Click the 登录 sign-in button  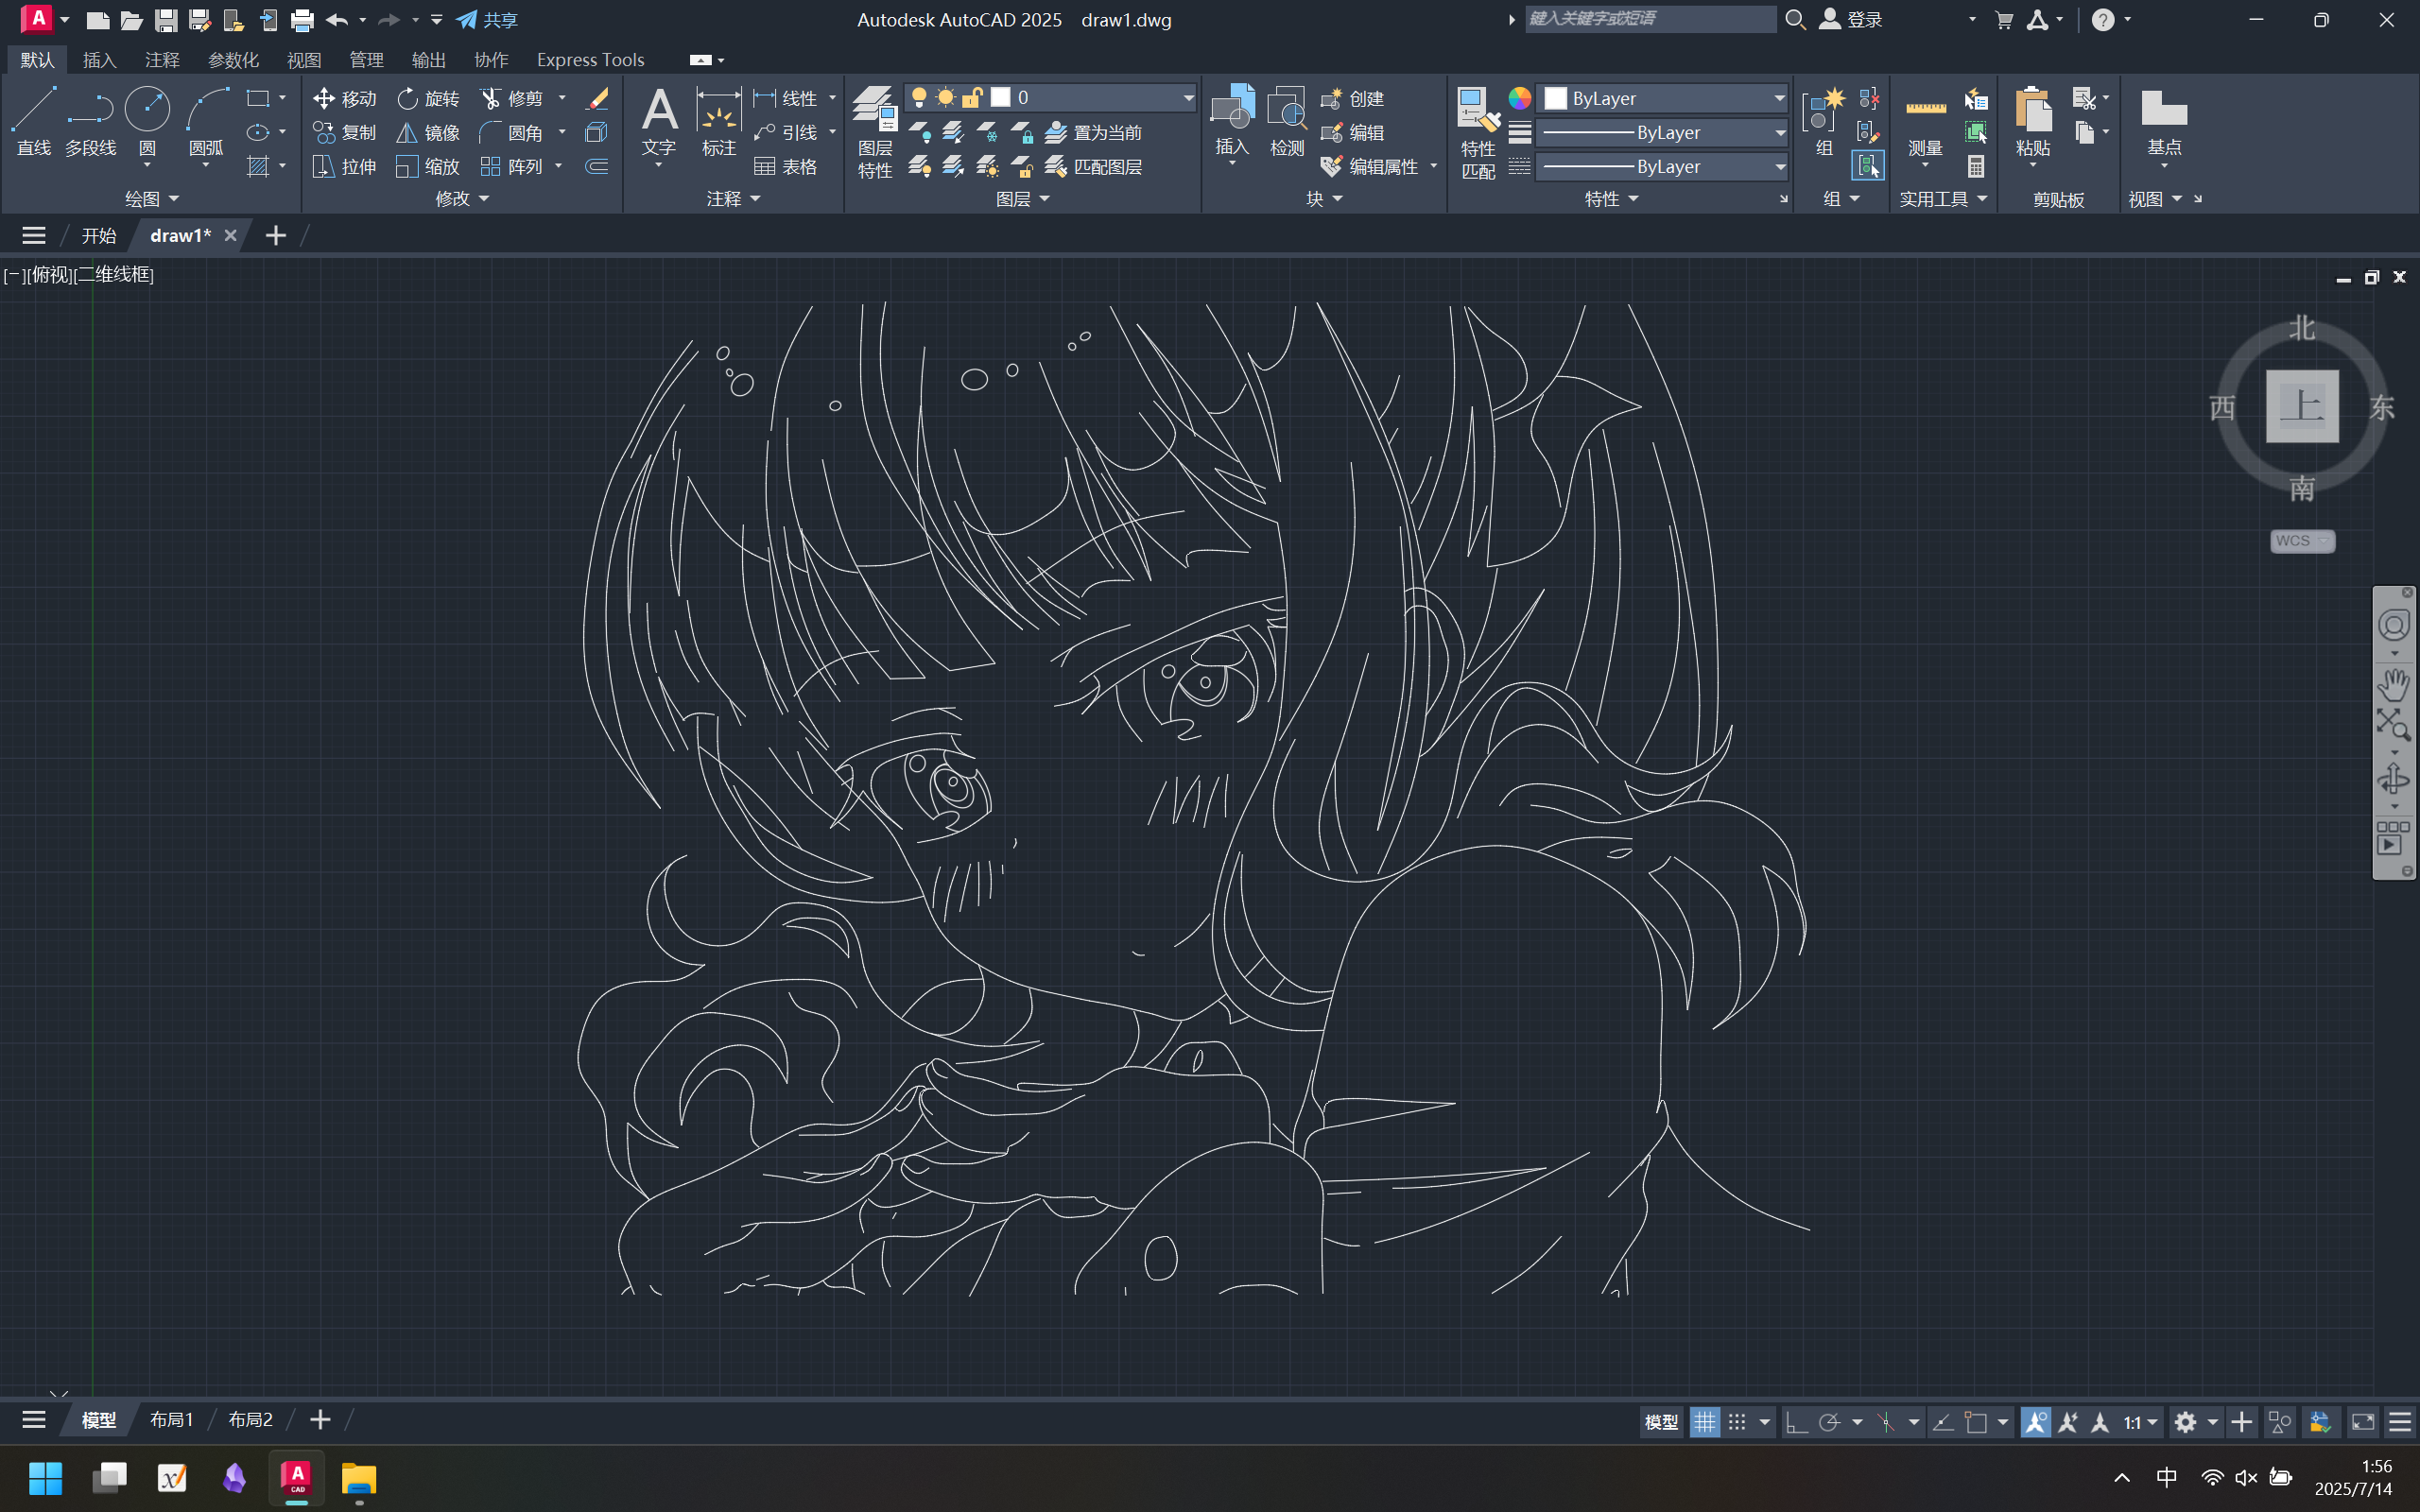(x=1851, y=20)
